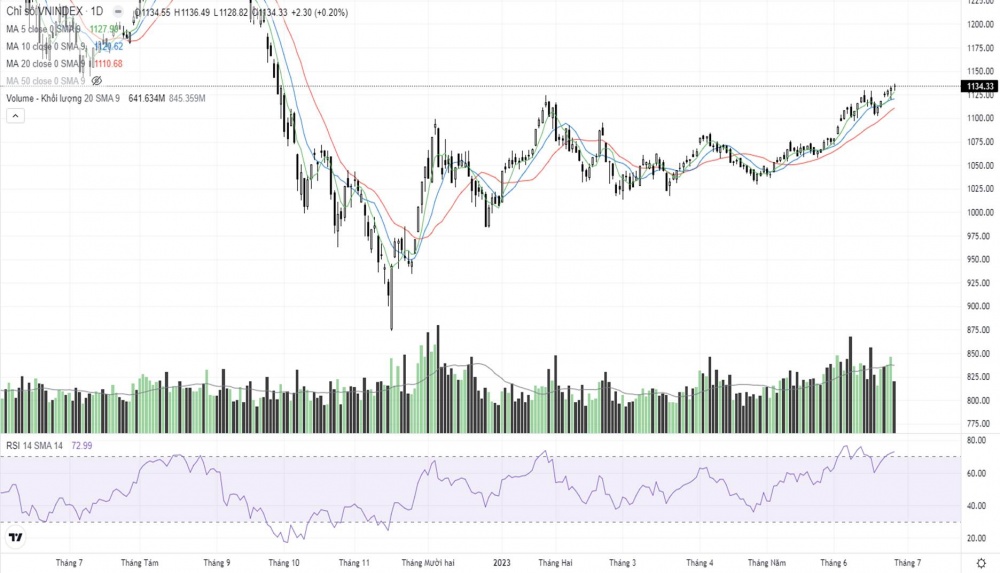The width and height of the screenshot is (1000, 573).
Task: Select the MA 20 indicator legend
Action: point(46,63)
